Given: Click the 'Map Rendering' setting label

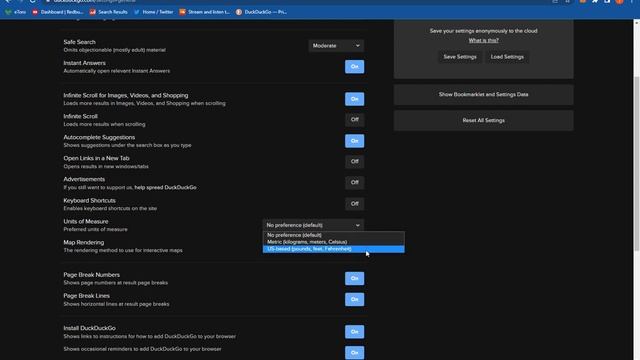Looking at the screenshot, I should [x=83, y=242].
